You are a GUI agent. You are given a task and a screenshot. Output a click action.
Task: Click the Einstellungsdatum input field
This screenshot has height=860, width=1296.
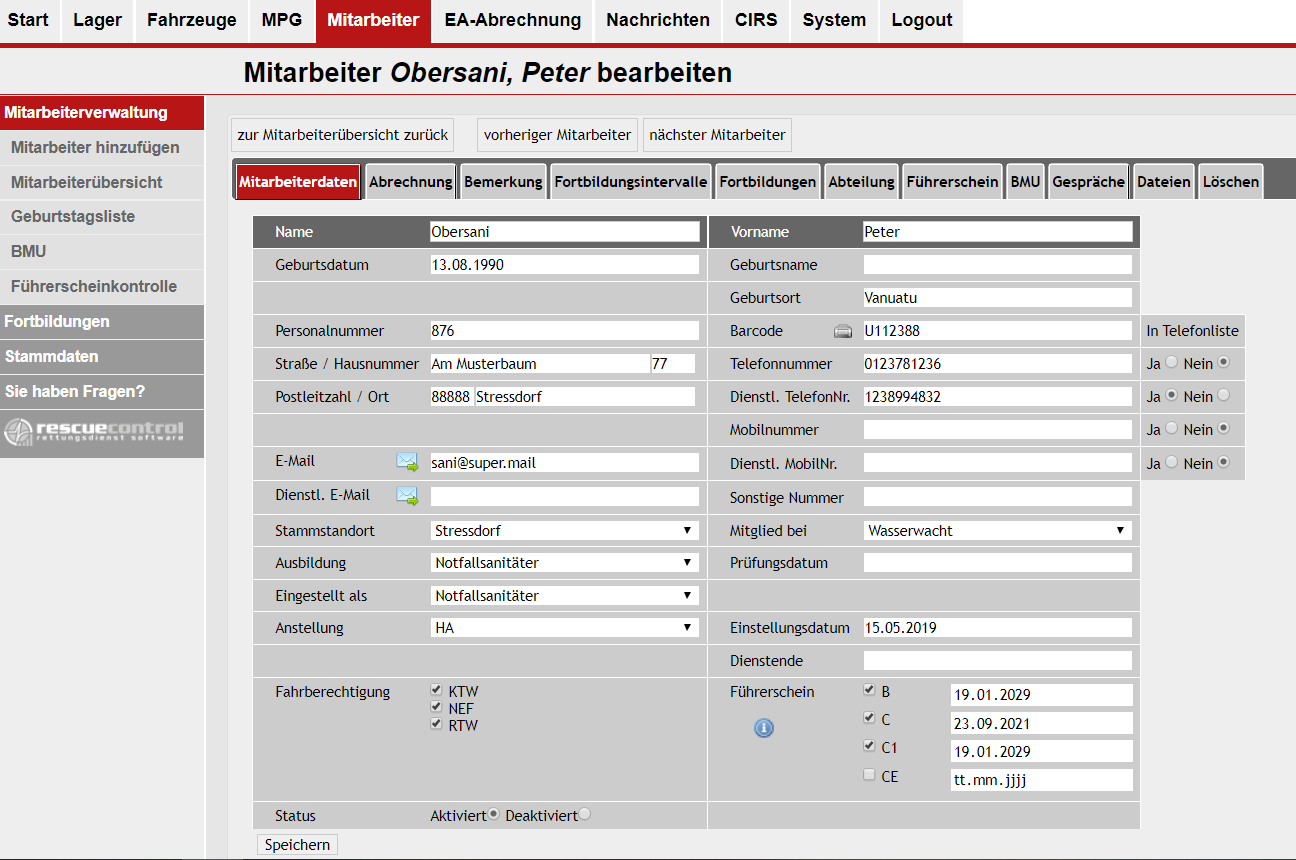pyautogui.click(x=998, y=627)
